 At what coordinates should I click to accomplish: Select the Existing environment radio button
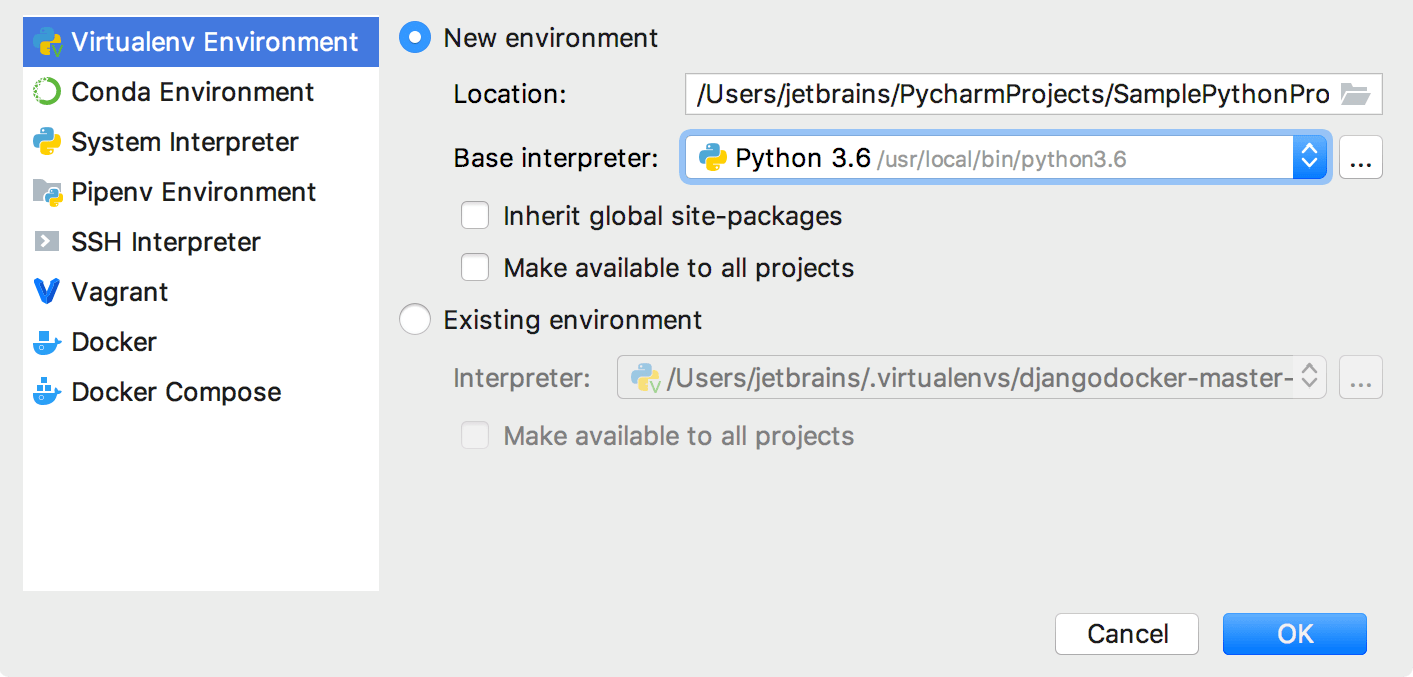tap(414, 319)
